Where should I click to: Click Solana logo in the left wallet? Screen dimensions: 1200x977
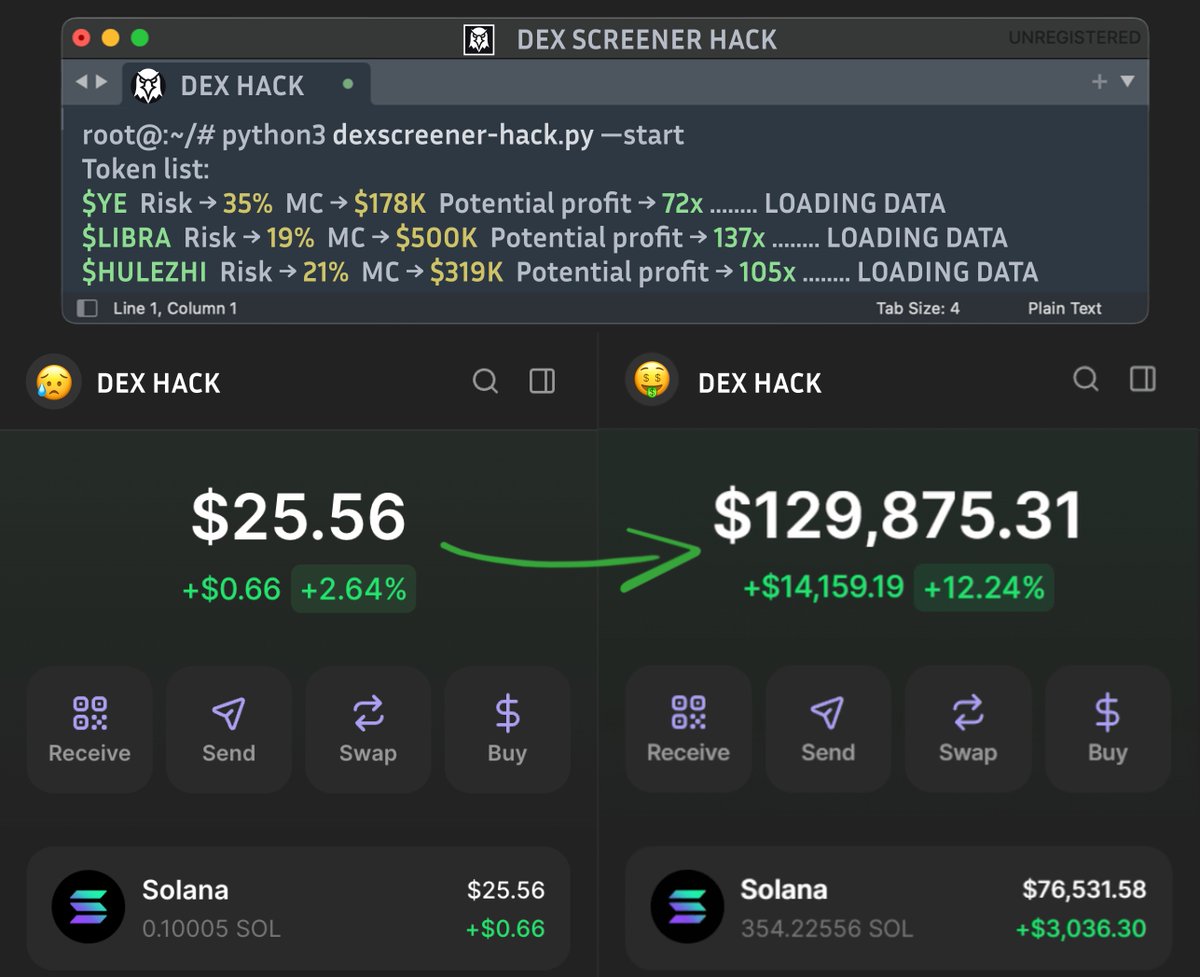pyautogui.click(x=88, y=908)
